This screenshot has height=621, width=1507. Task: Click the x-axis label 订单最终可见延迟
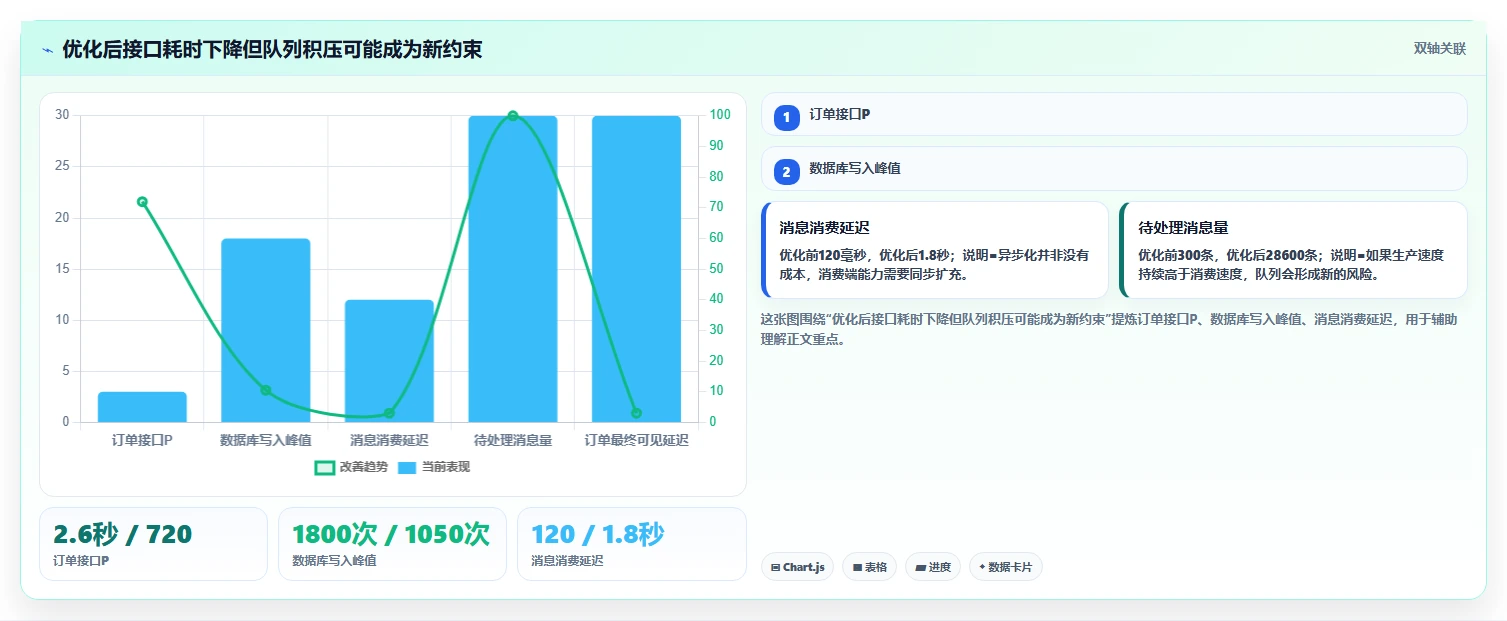636,440
